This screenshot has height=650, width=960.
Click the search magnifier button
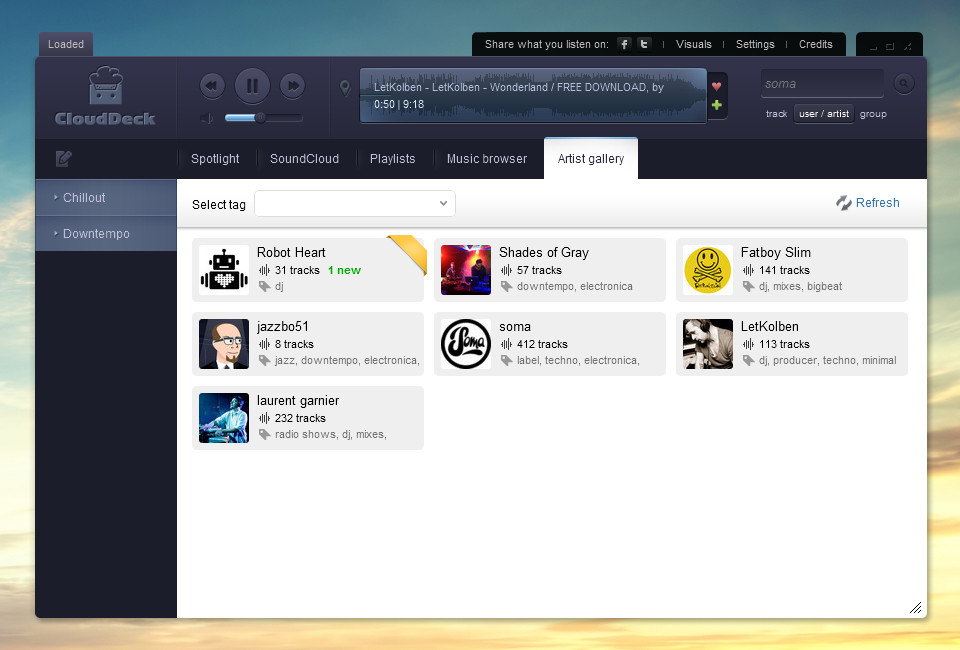904,83
